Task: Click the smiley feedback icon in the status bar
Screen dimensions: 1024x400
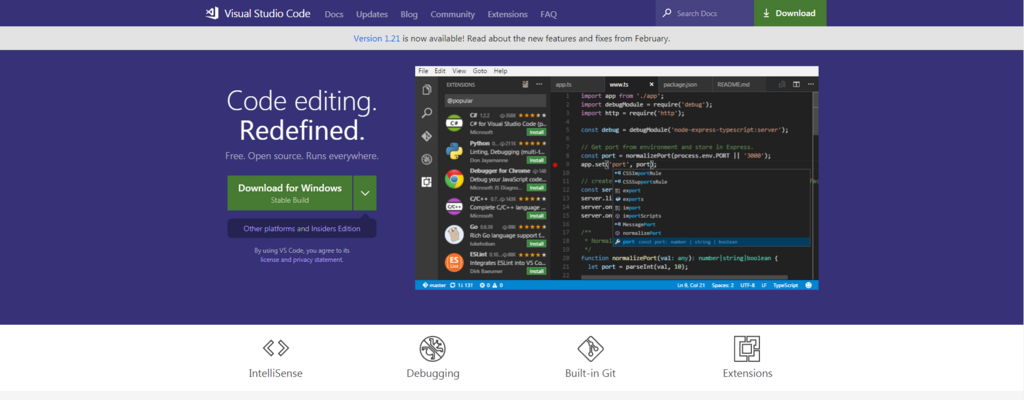Action: 808,285
